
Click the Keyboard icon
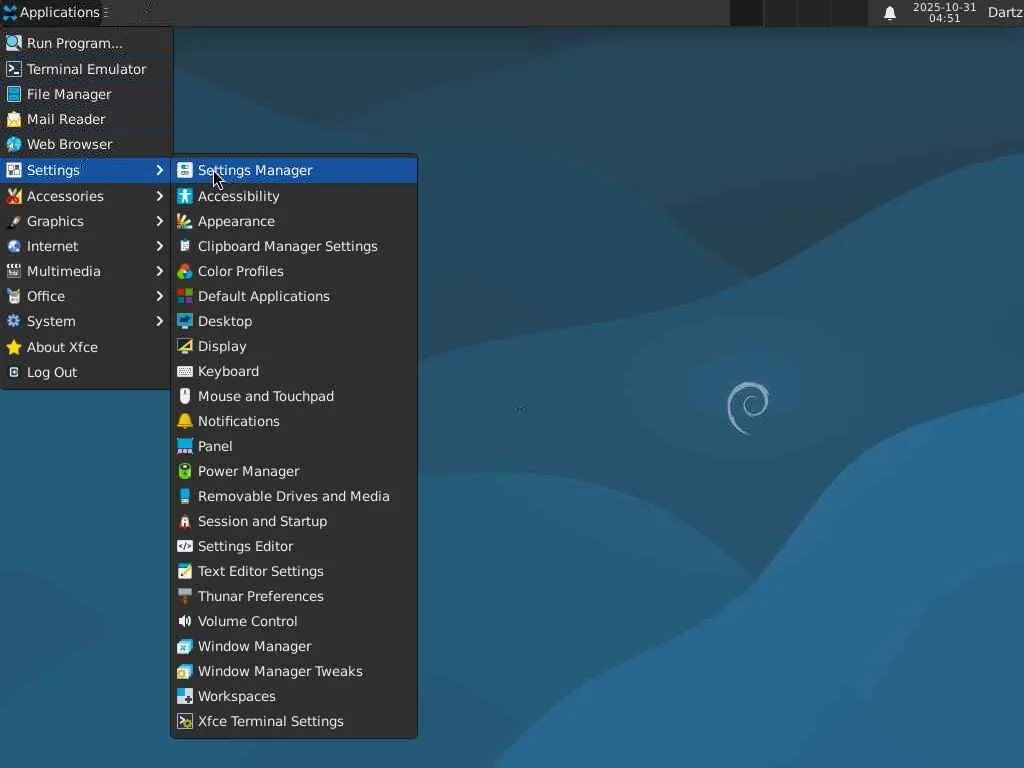[185, 372]
